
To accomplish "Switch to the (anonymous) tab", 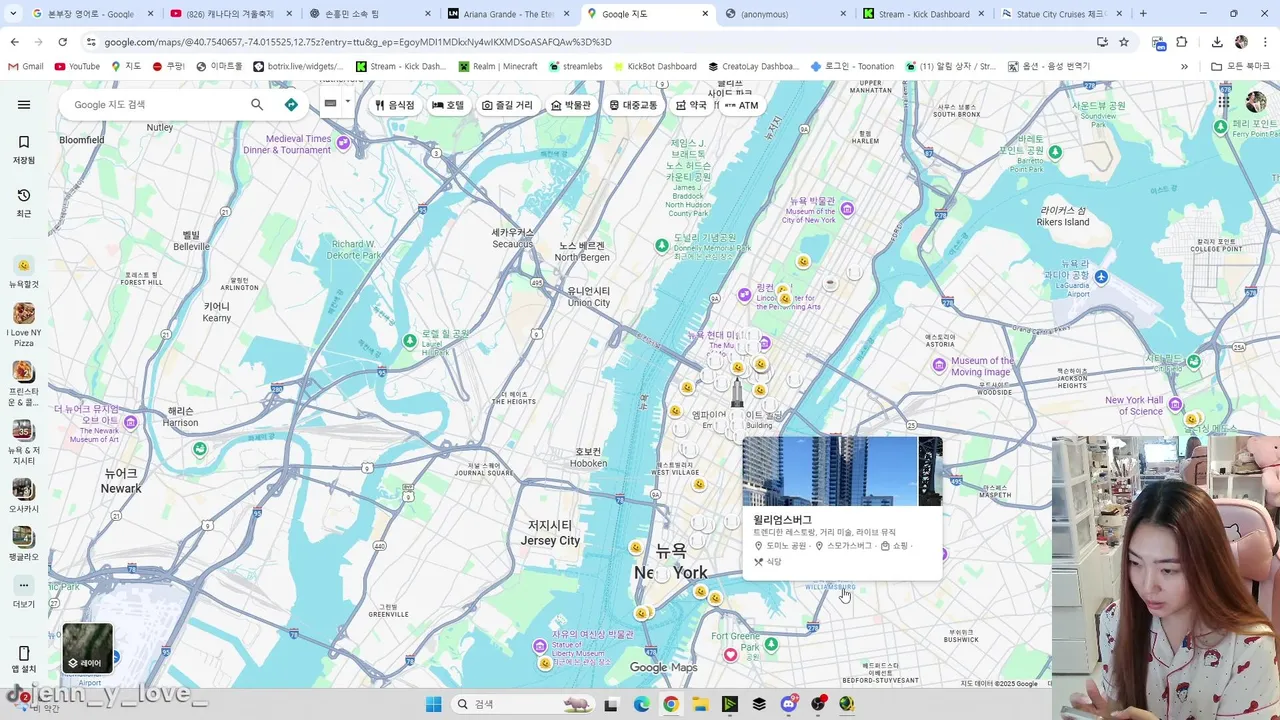I will 784,14.
